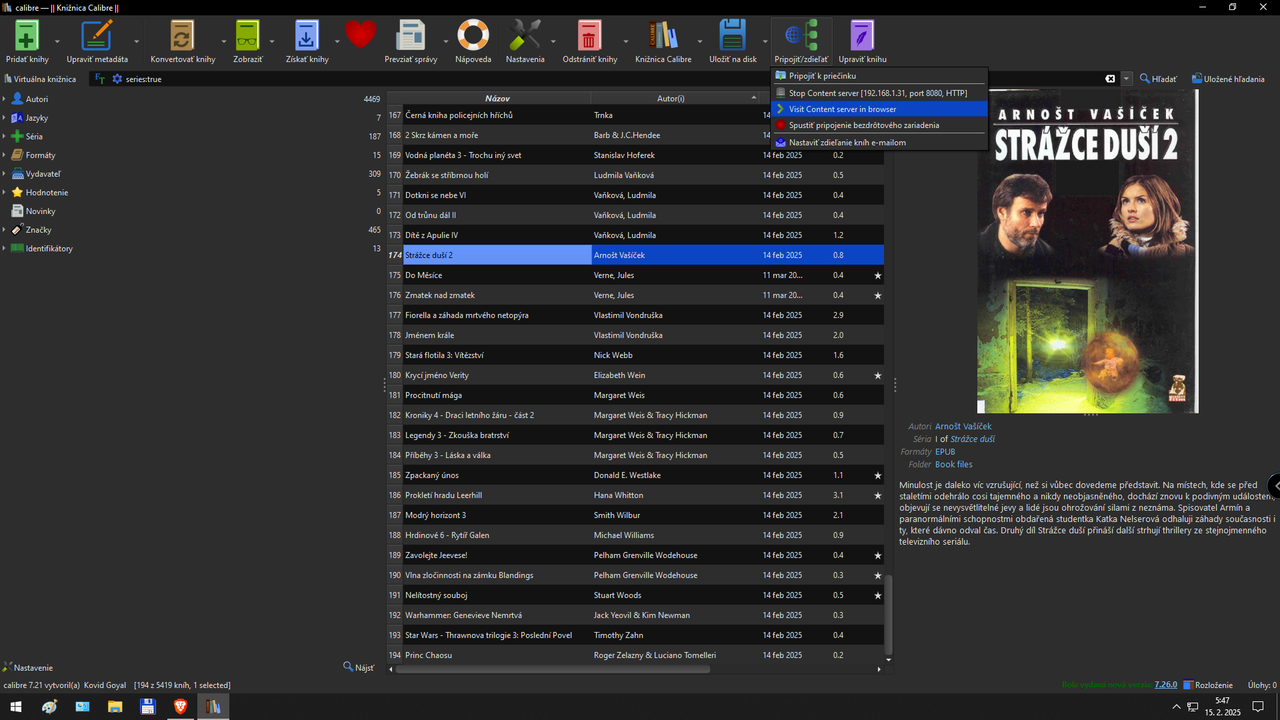Expand the Značky category
1280x720 pixels.
click(5, 230)
